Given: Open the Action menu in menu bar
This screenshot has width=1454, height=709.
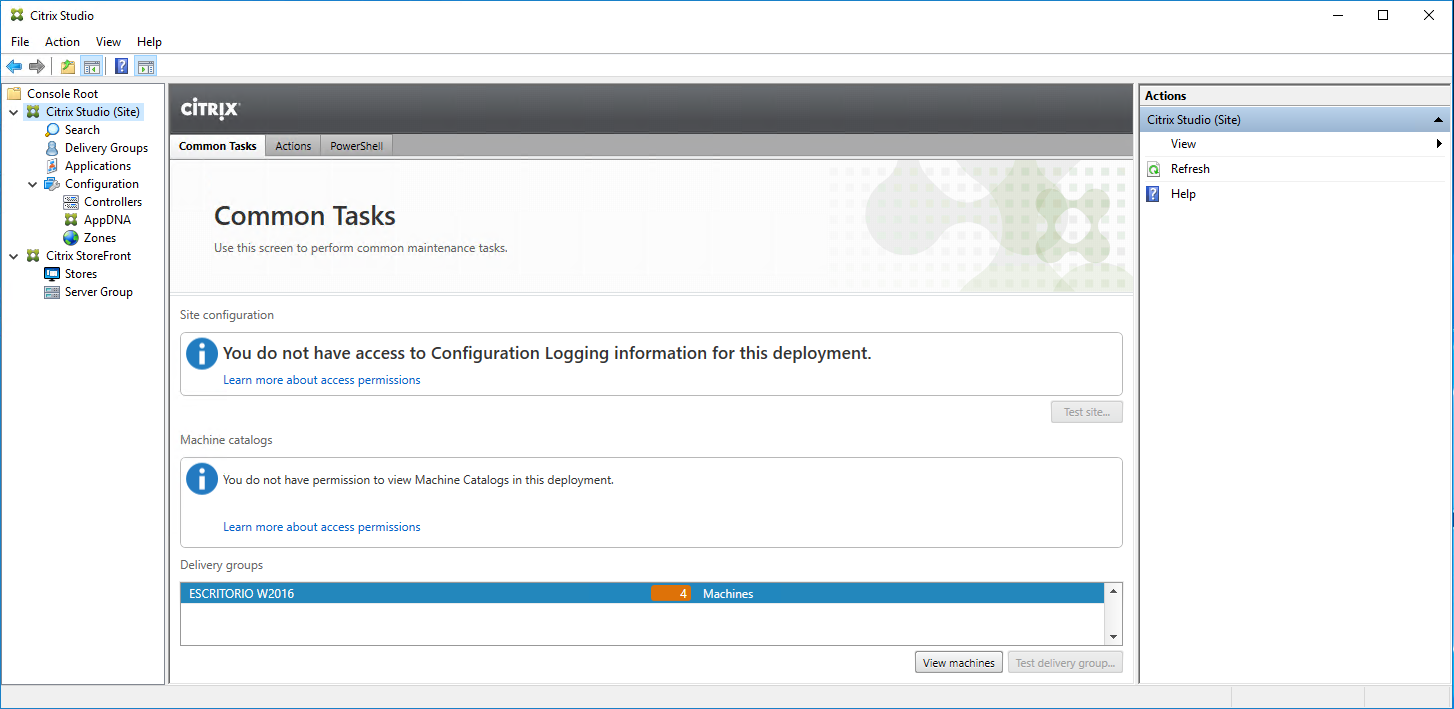Looking at the screenshot, I should (x=62, y=42).
